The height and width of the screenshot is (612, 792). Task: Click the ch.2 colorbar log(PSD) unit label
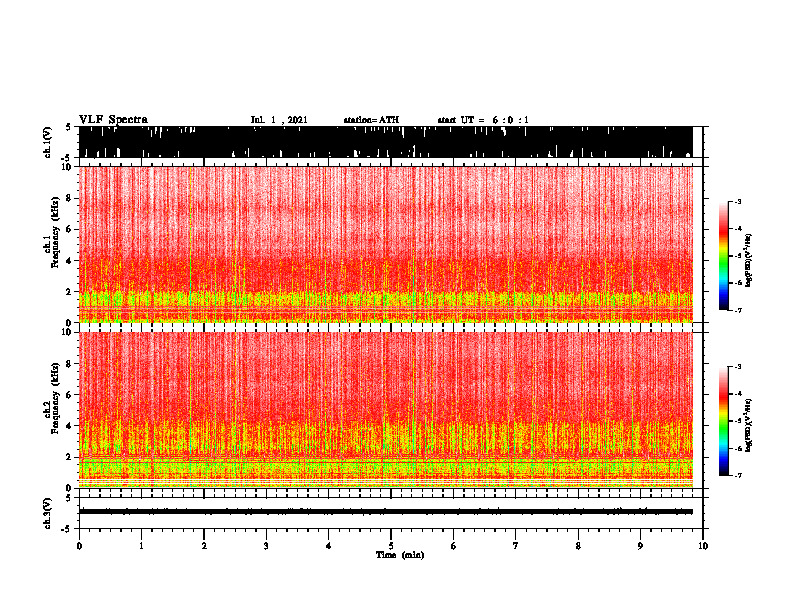pyautogui.click(x=749, y=425)
